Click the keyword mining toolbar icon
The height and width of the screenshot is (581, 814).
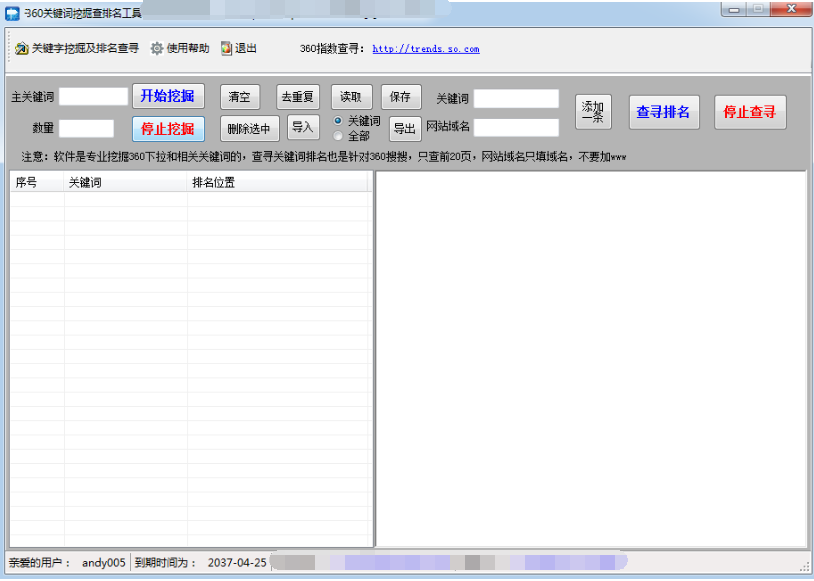[22, 49]
